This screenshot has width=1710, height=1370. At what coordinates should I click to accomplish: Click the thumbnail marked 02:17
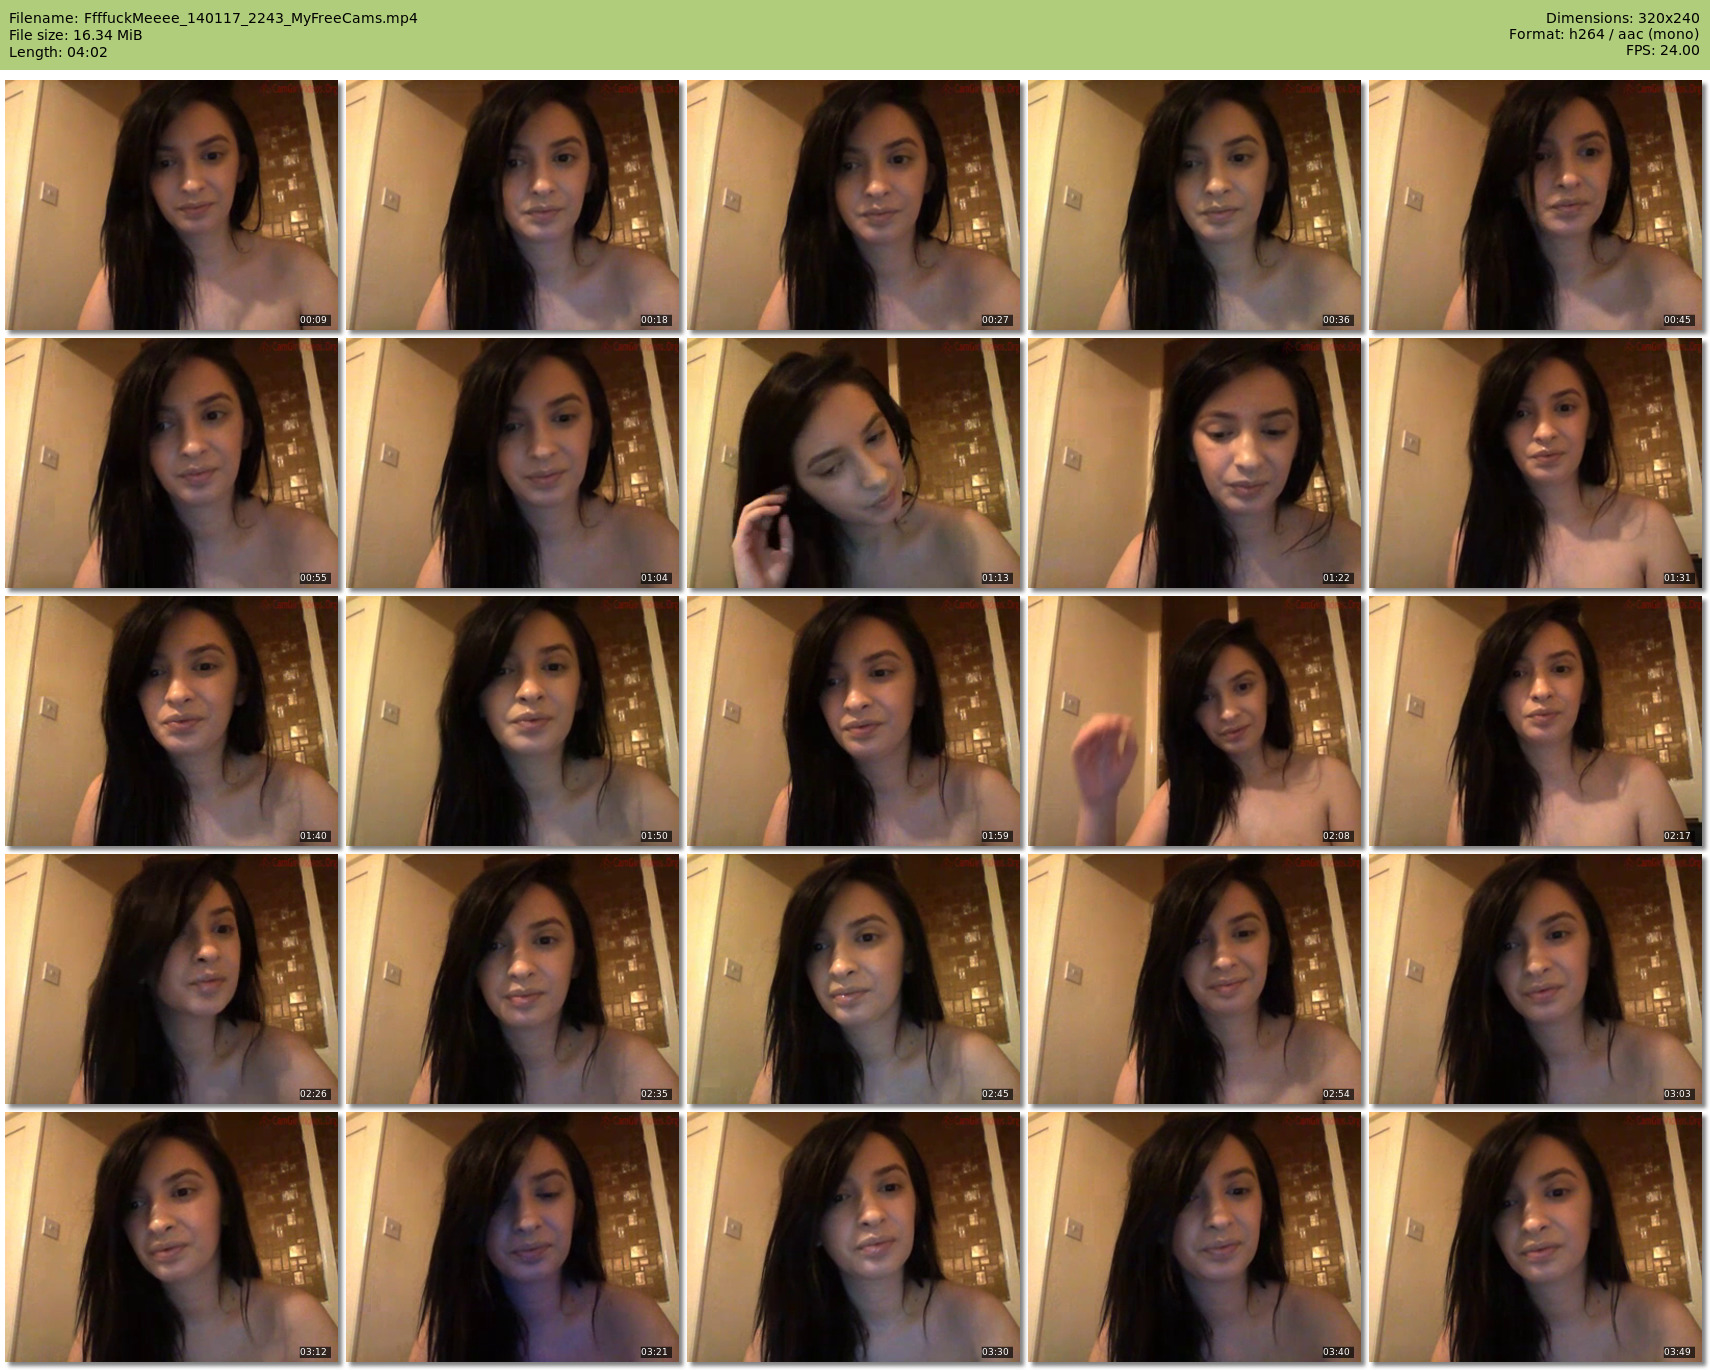point(1536,721)
